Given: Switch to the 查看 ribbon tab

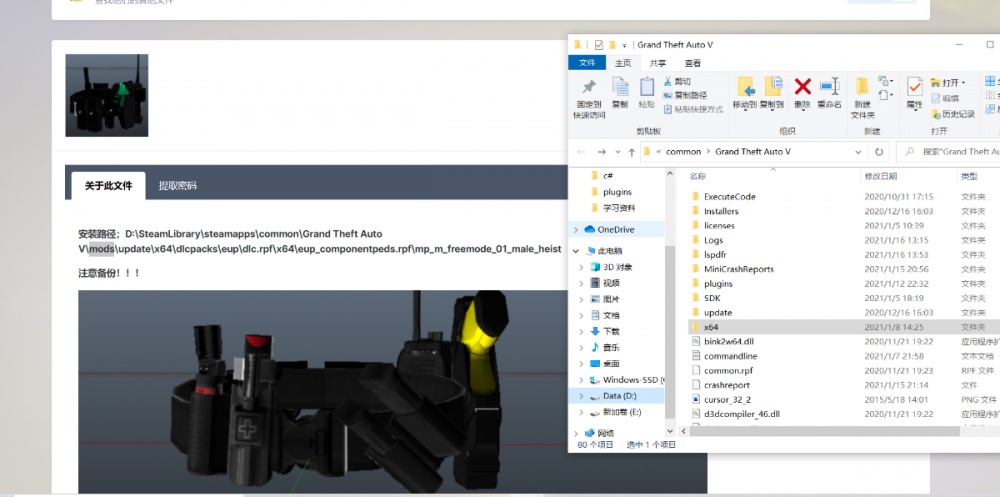Looking at the screenshot, I should [692, 63].
